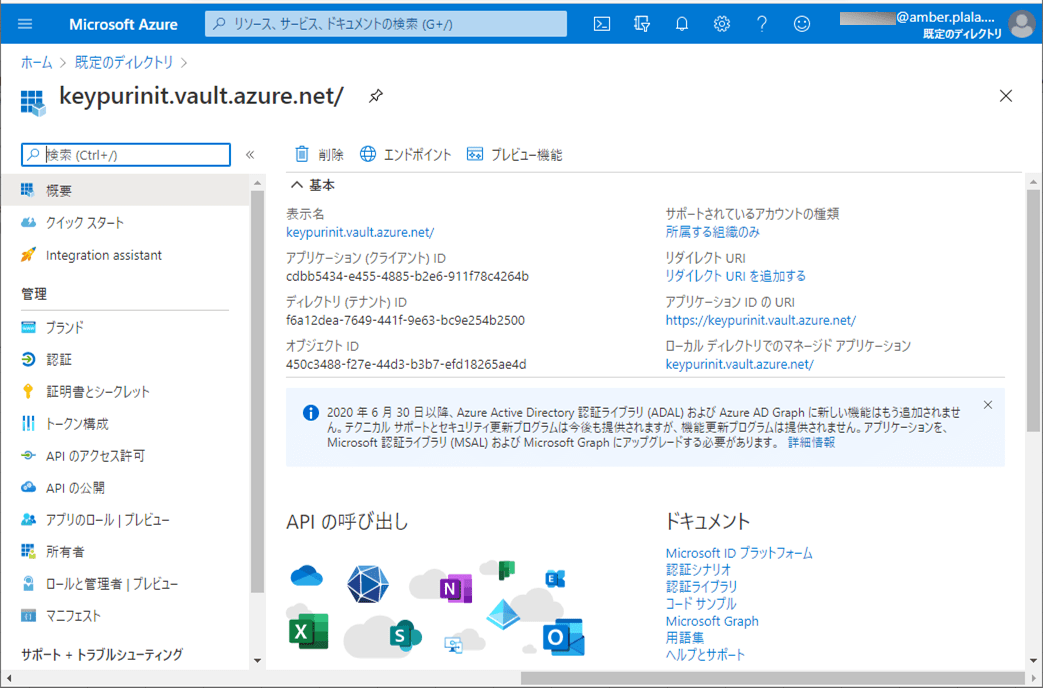
Task: Click the object ID value
Action: [406, 364]
